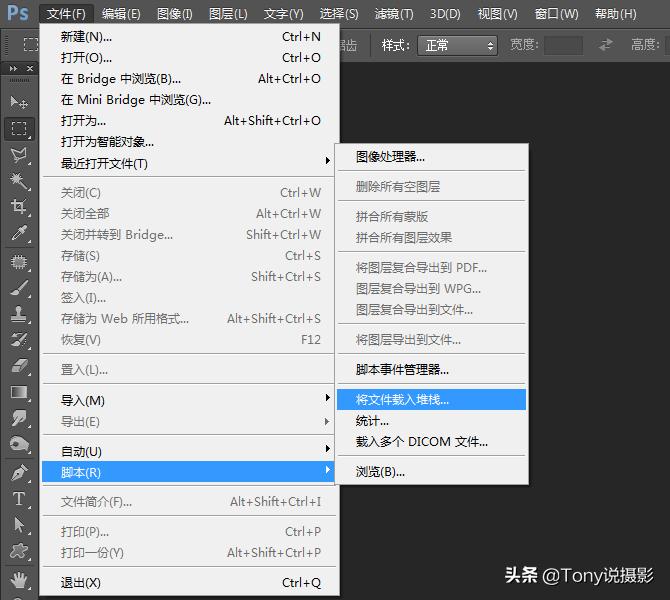Select the Eraser tool
The height and width of the screenshot is (600, 670).
point(19,366)
